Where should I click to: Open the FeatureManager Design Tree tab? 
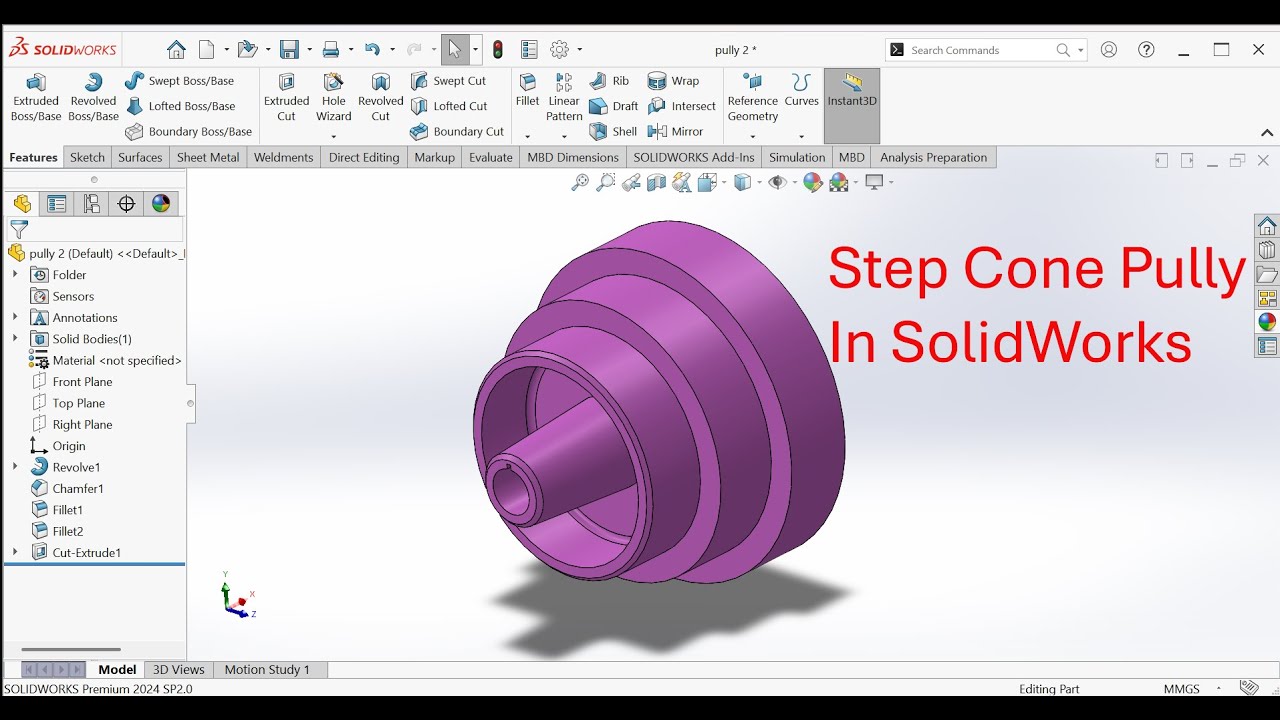[x=22, y=204]
